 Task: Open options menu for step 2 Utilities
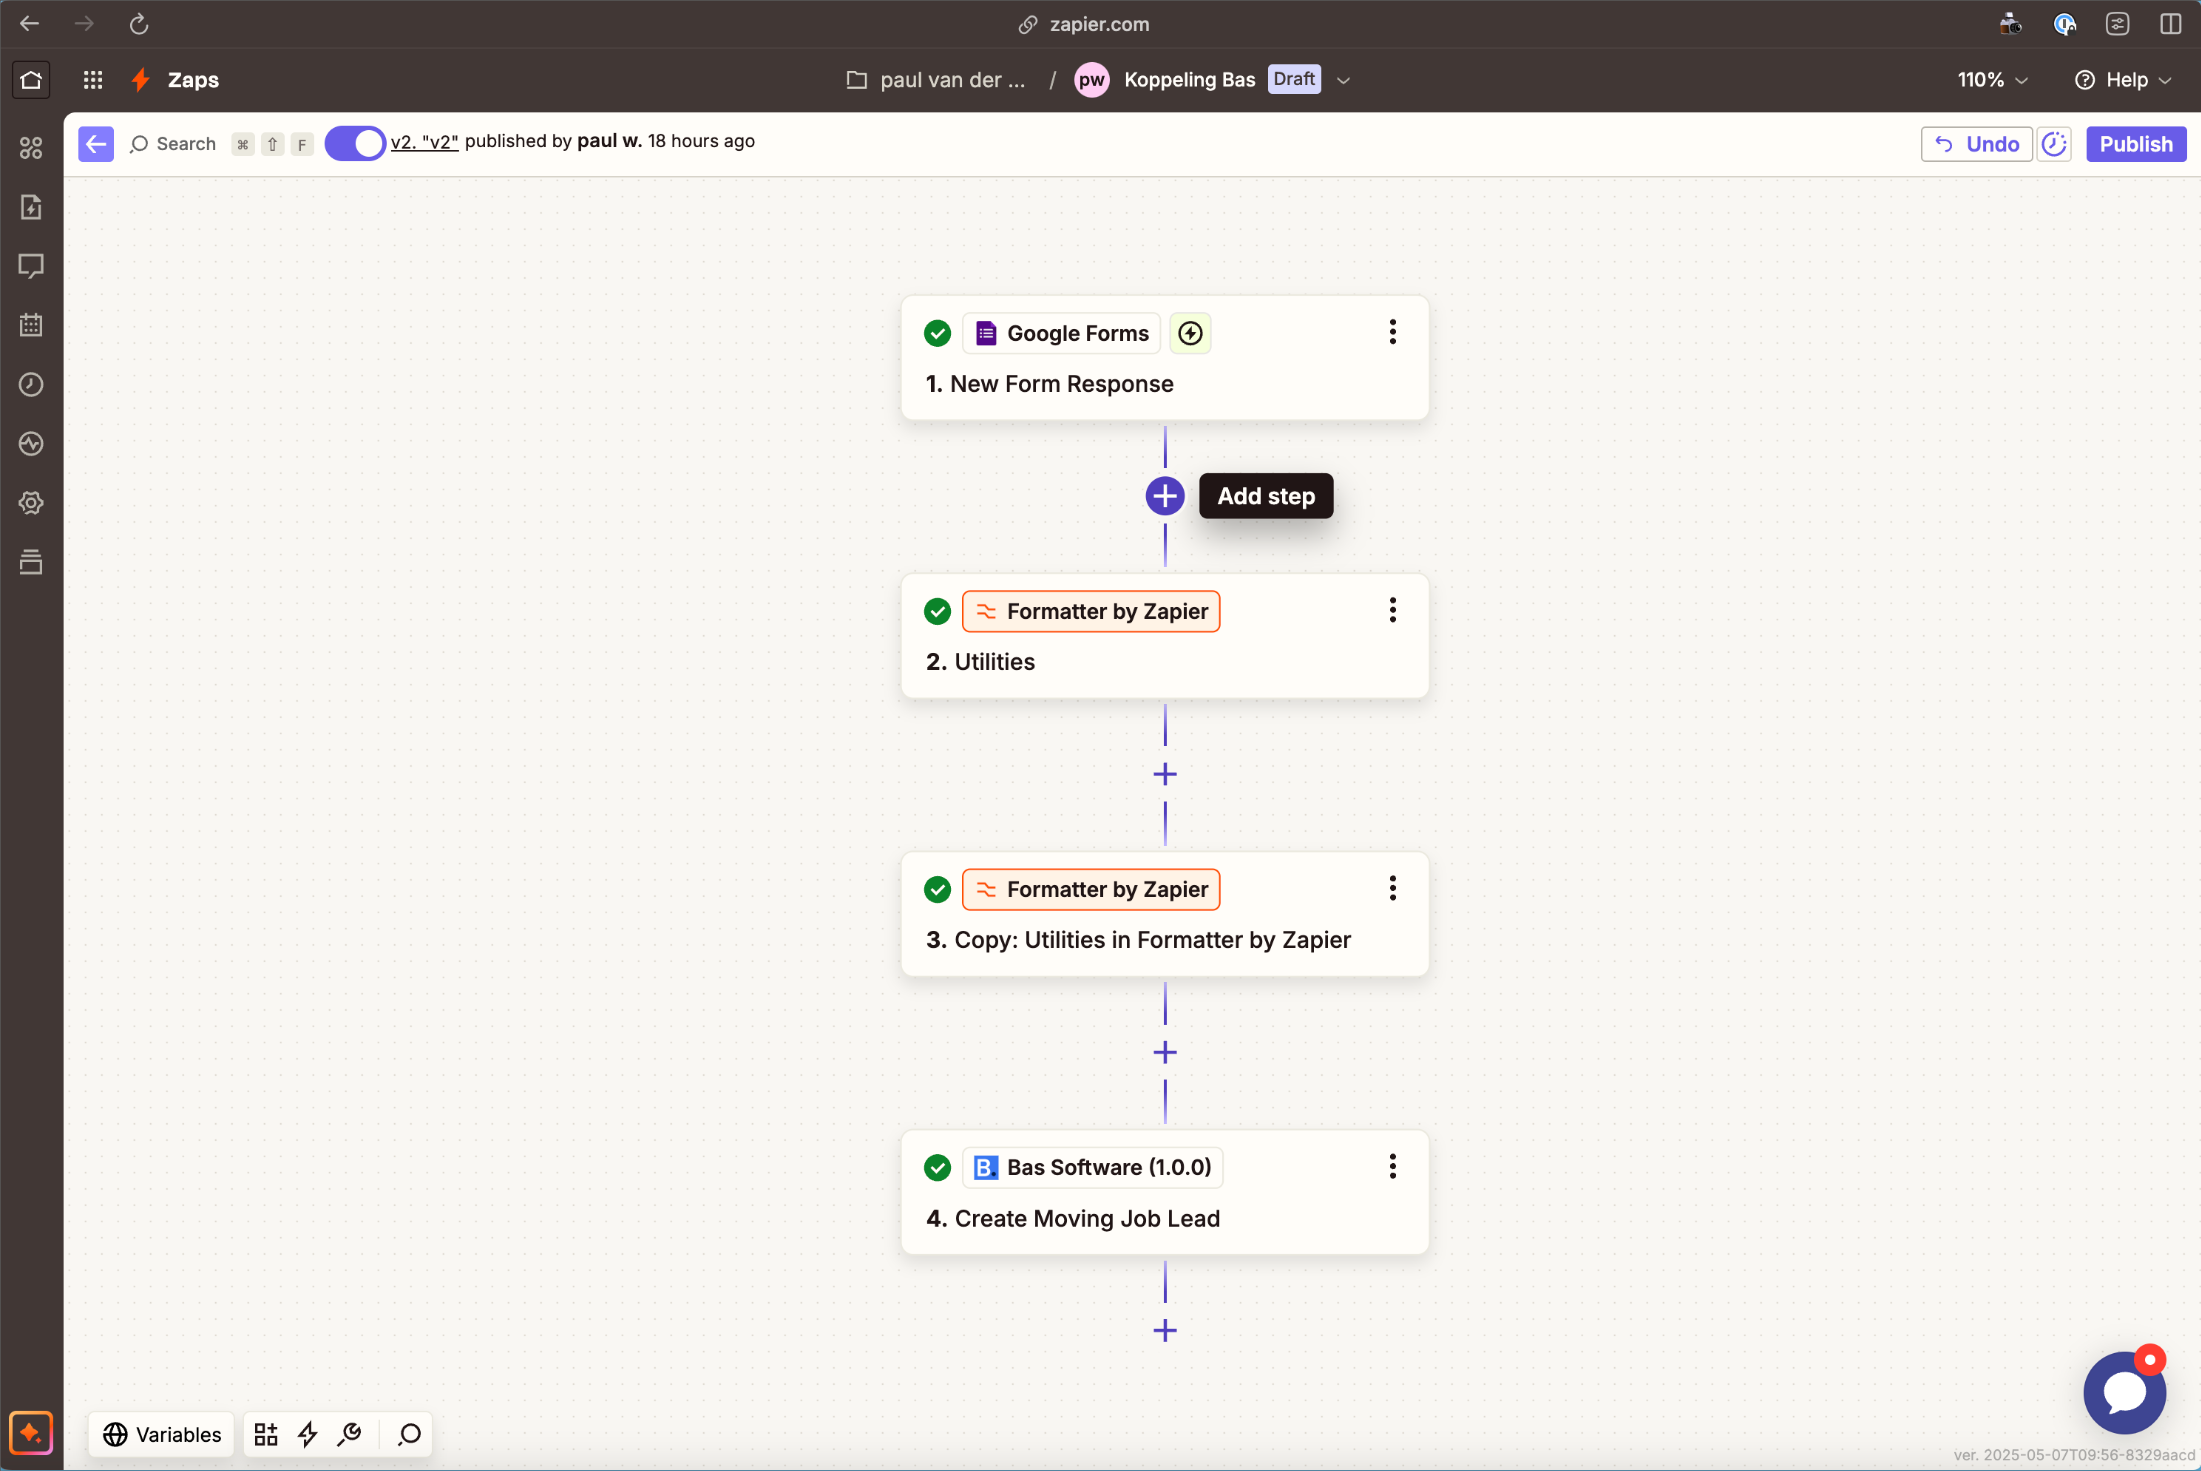(x=1393, y=610)
